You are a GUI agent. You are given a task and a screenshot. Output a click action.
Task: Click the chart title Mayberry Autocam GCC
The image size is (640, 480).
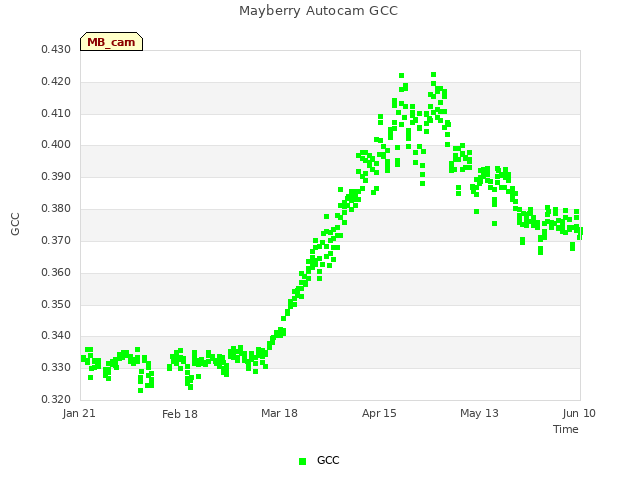(x=318, y=11)
